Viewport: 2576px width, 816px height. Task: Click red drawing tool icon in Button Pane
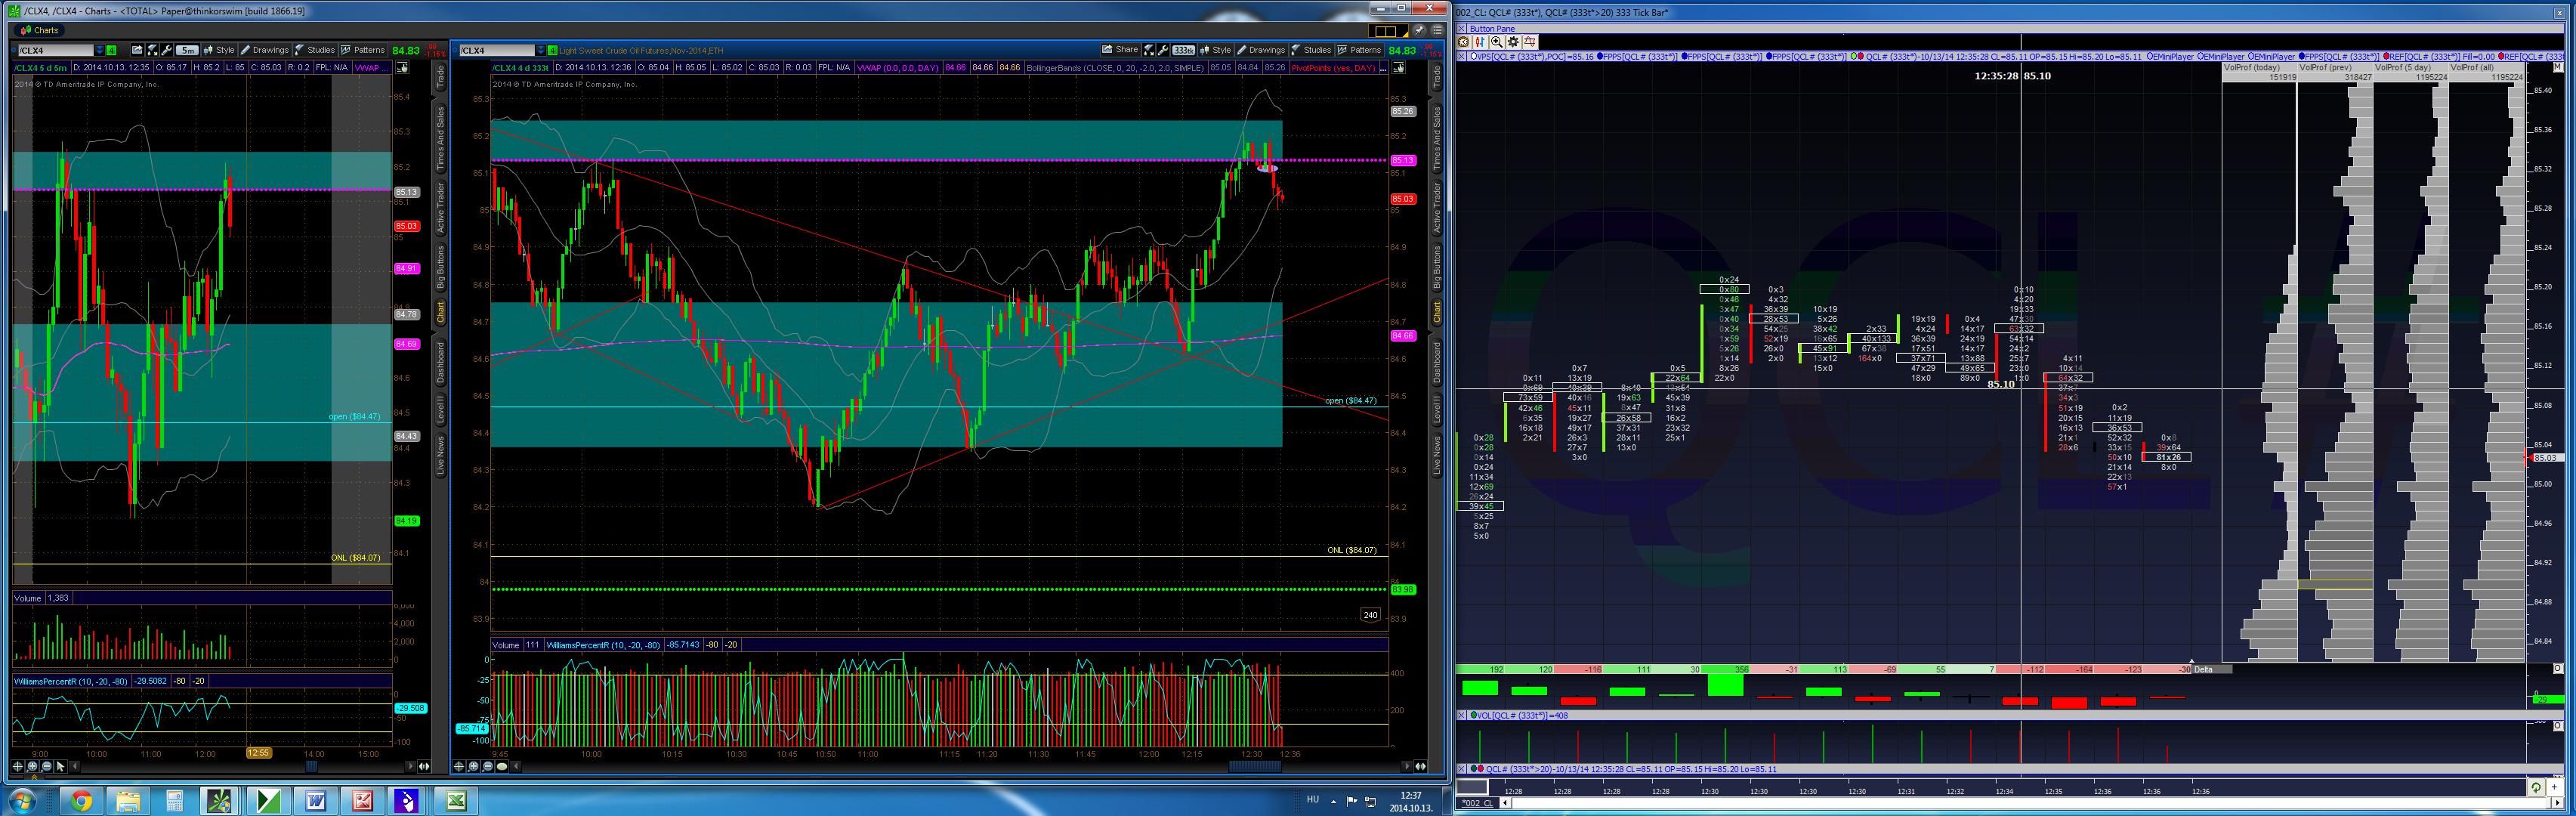click(x=1530, y=42)
